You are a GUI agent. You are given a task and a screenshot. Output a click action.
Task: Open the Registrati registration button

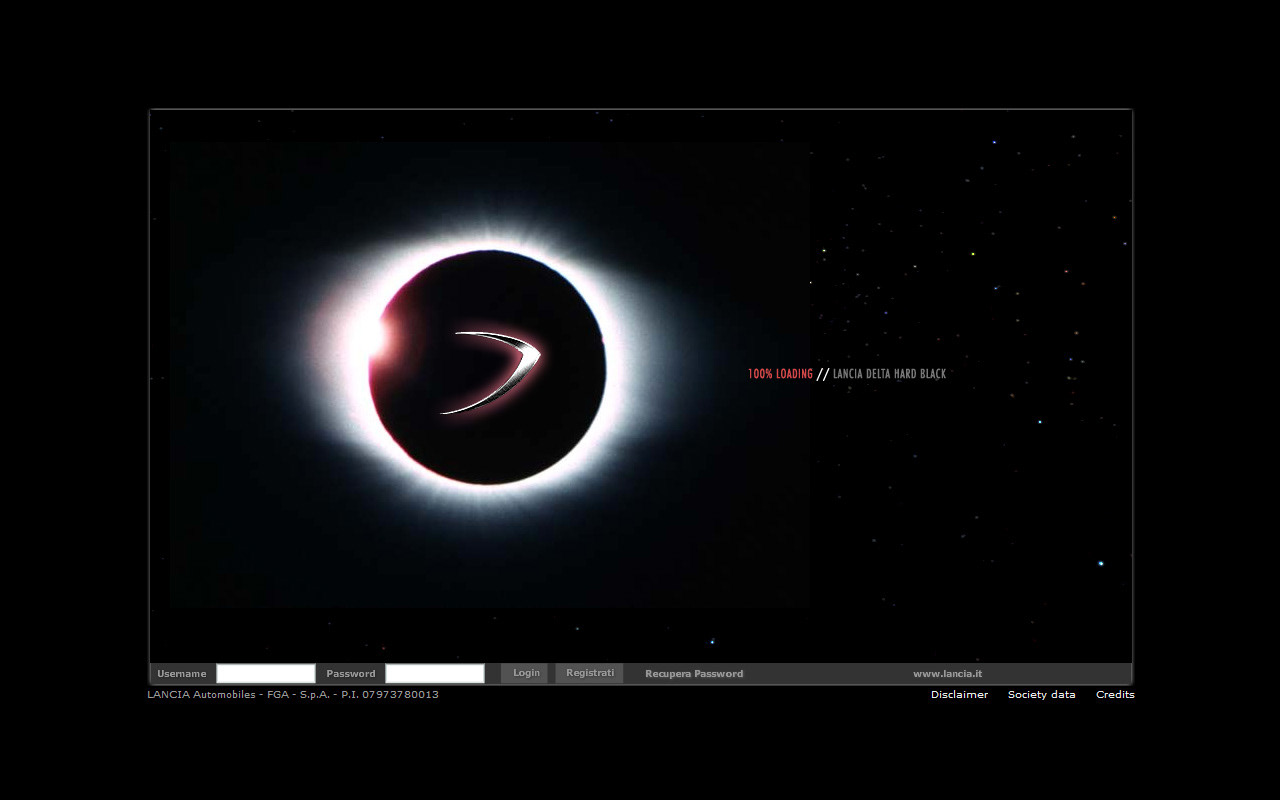pyautogui.click(x=590, y=674)
